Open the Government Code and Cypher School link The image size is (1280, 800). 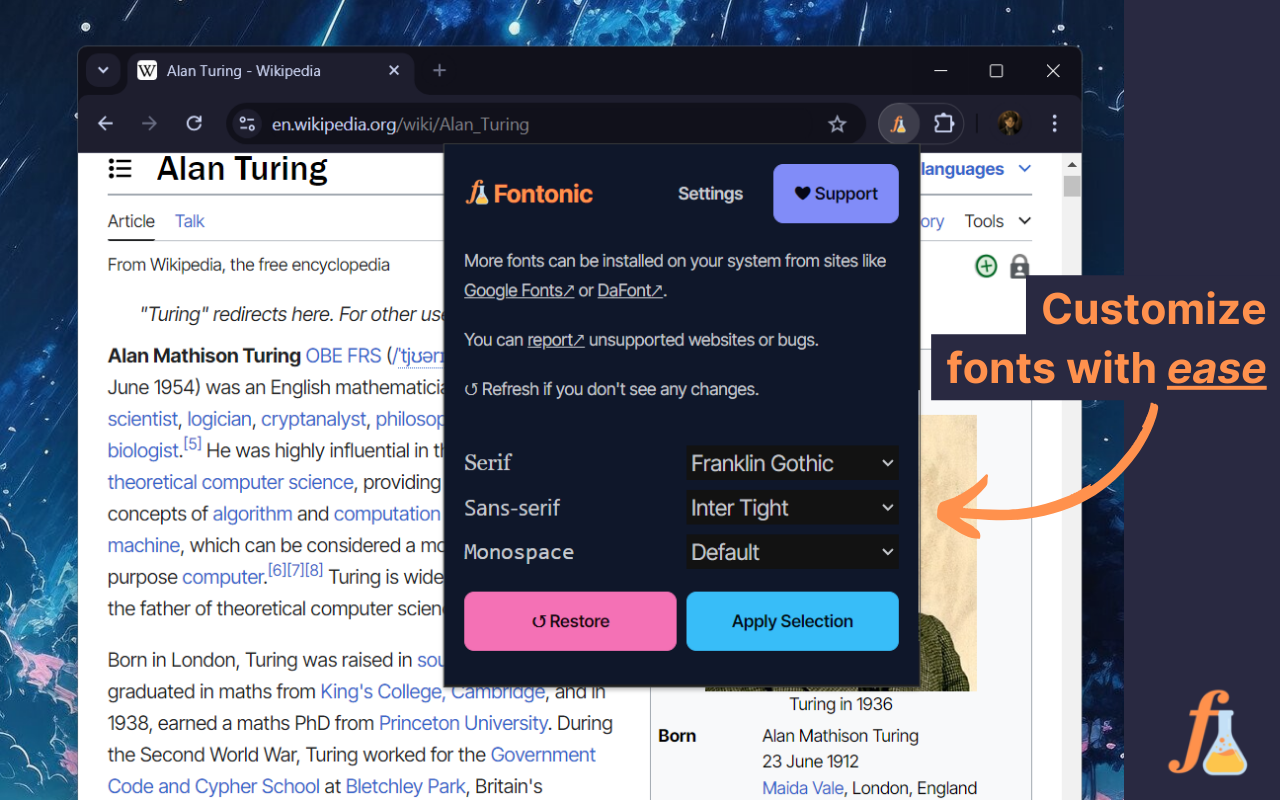coord(352,770)
